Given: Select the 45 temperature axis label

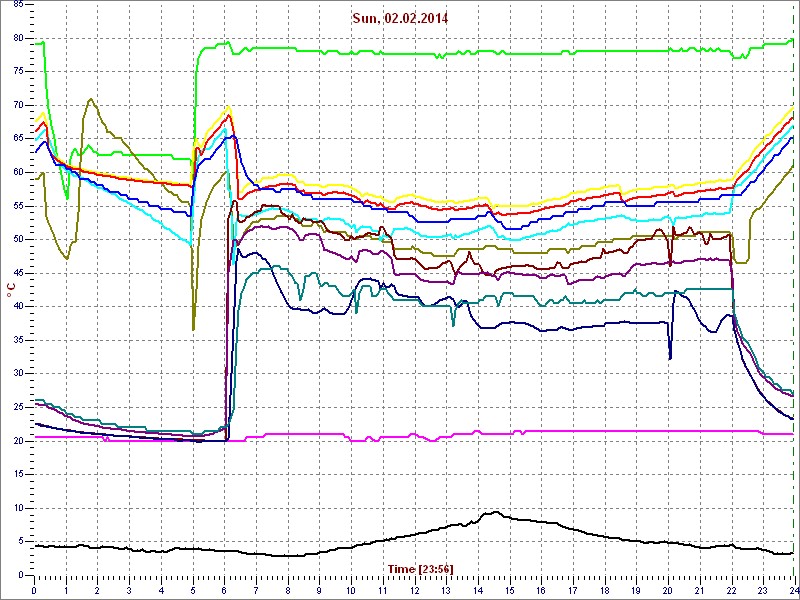Looking at the screenshot, I should (17, 273).
